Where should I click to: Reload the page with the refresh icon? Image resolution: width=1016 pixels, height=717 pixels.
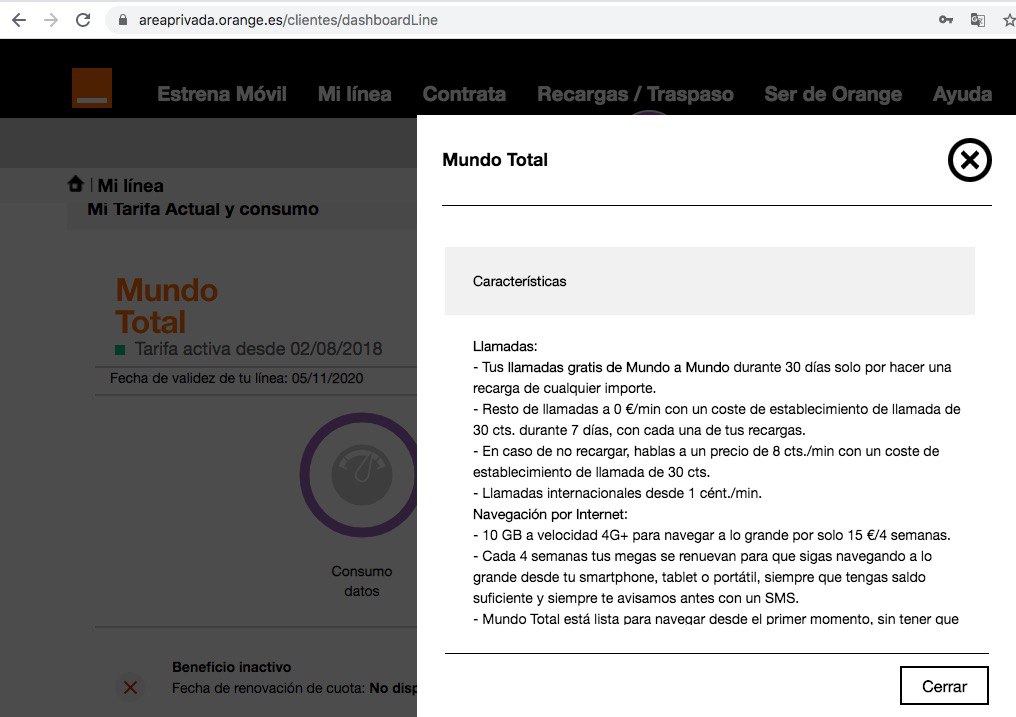point(83,20)
